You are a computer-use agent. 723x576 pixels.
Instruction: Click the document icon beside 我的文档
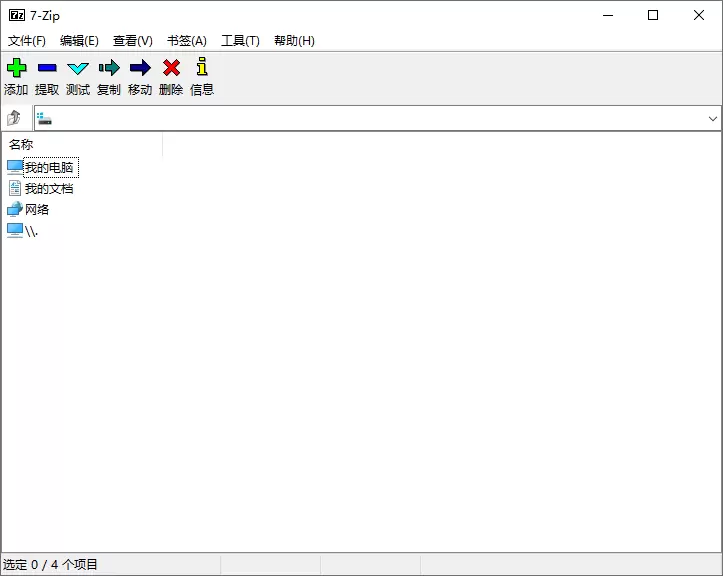pyautogui.click(x=15, y=188)
